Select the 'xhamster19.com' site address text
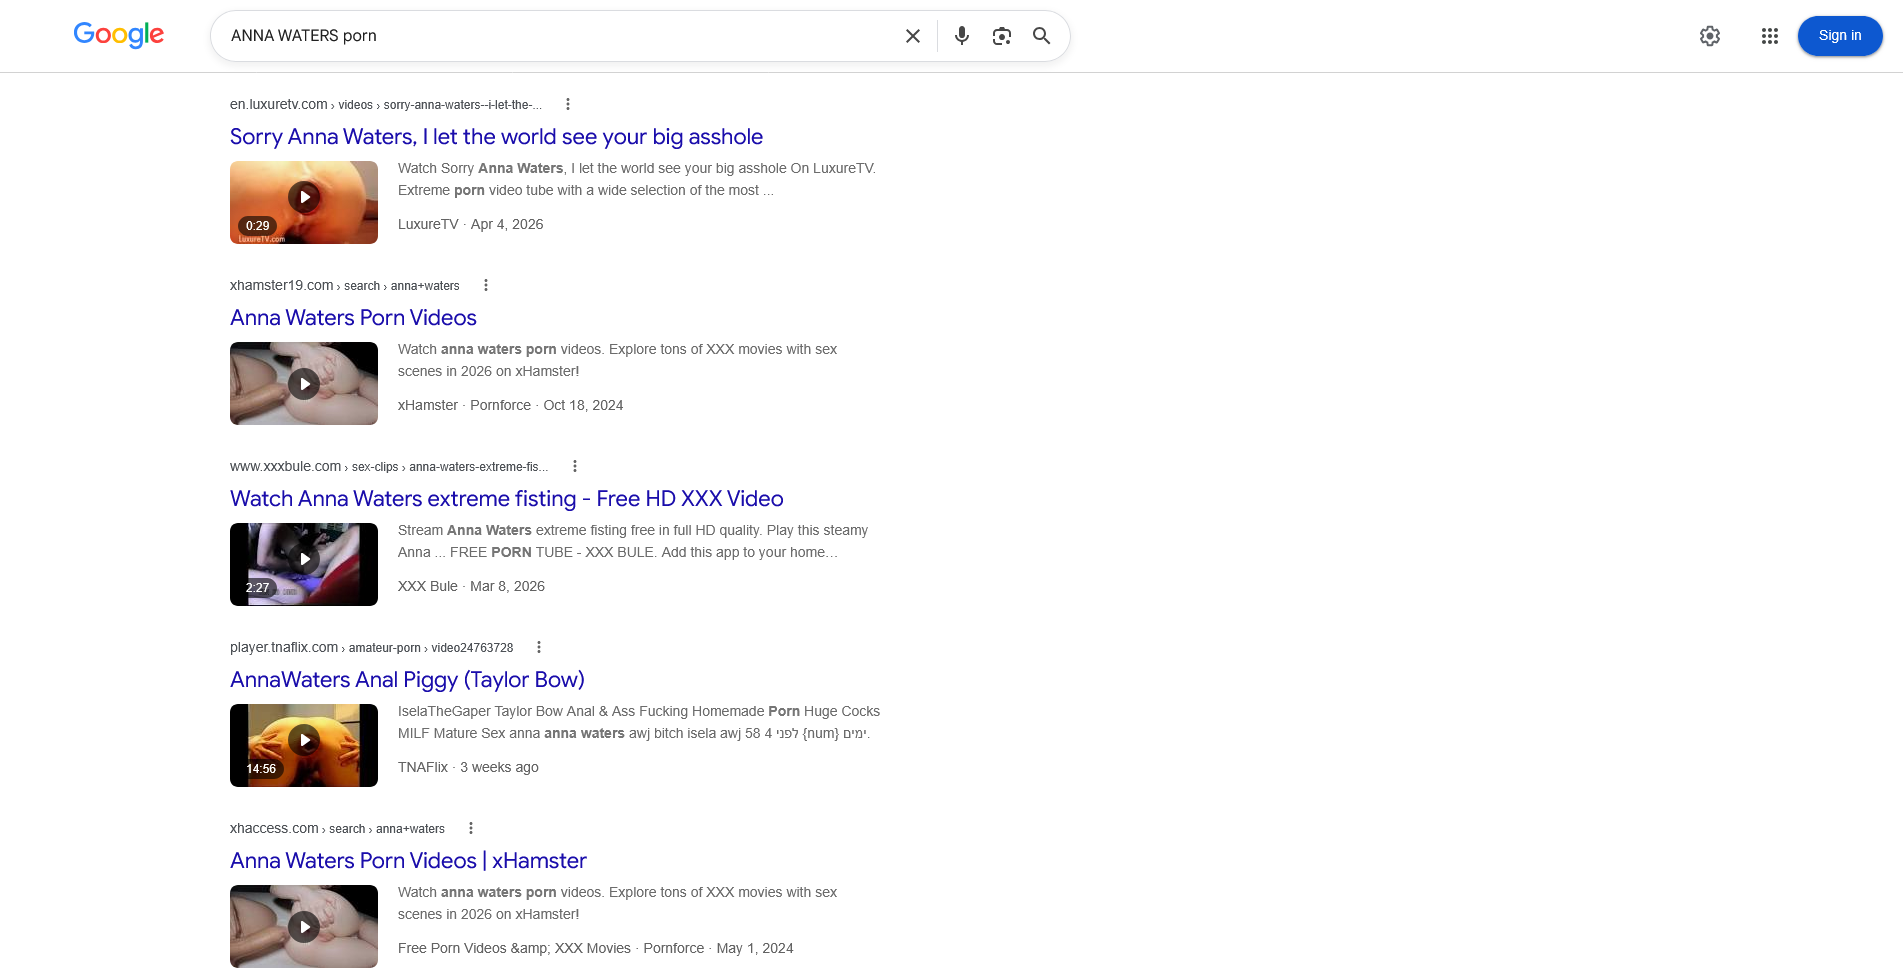This screenshot has height=969, width=1903. click(282, 285)
